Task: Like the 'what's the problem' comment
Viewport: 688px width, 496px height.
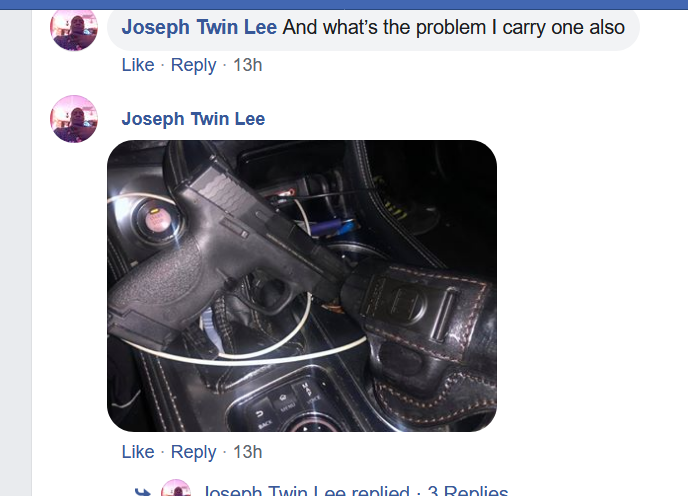Action: pyautogui.click(x=138, y=65)
